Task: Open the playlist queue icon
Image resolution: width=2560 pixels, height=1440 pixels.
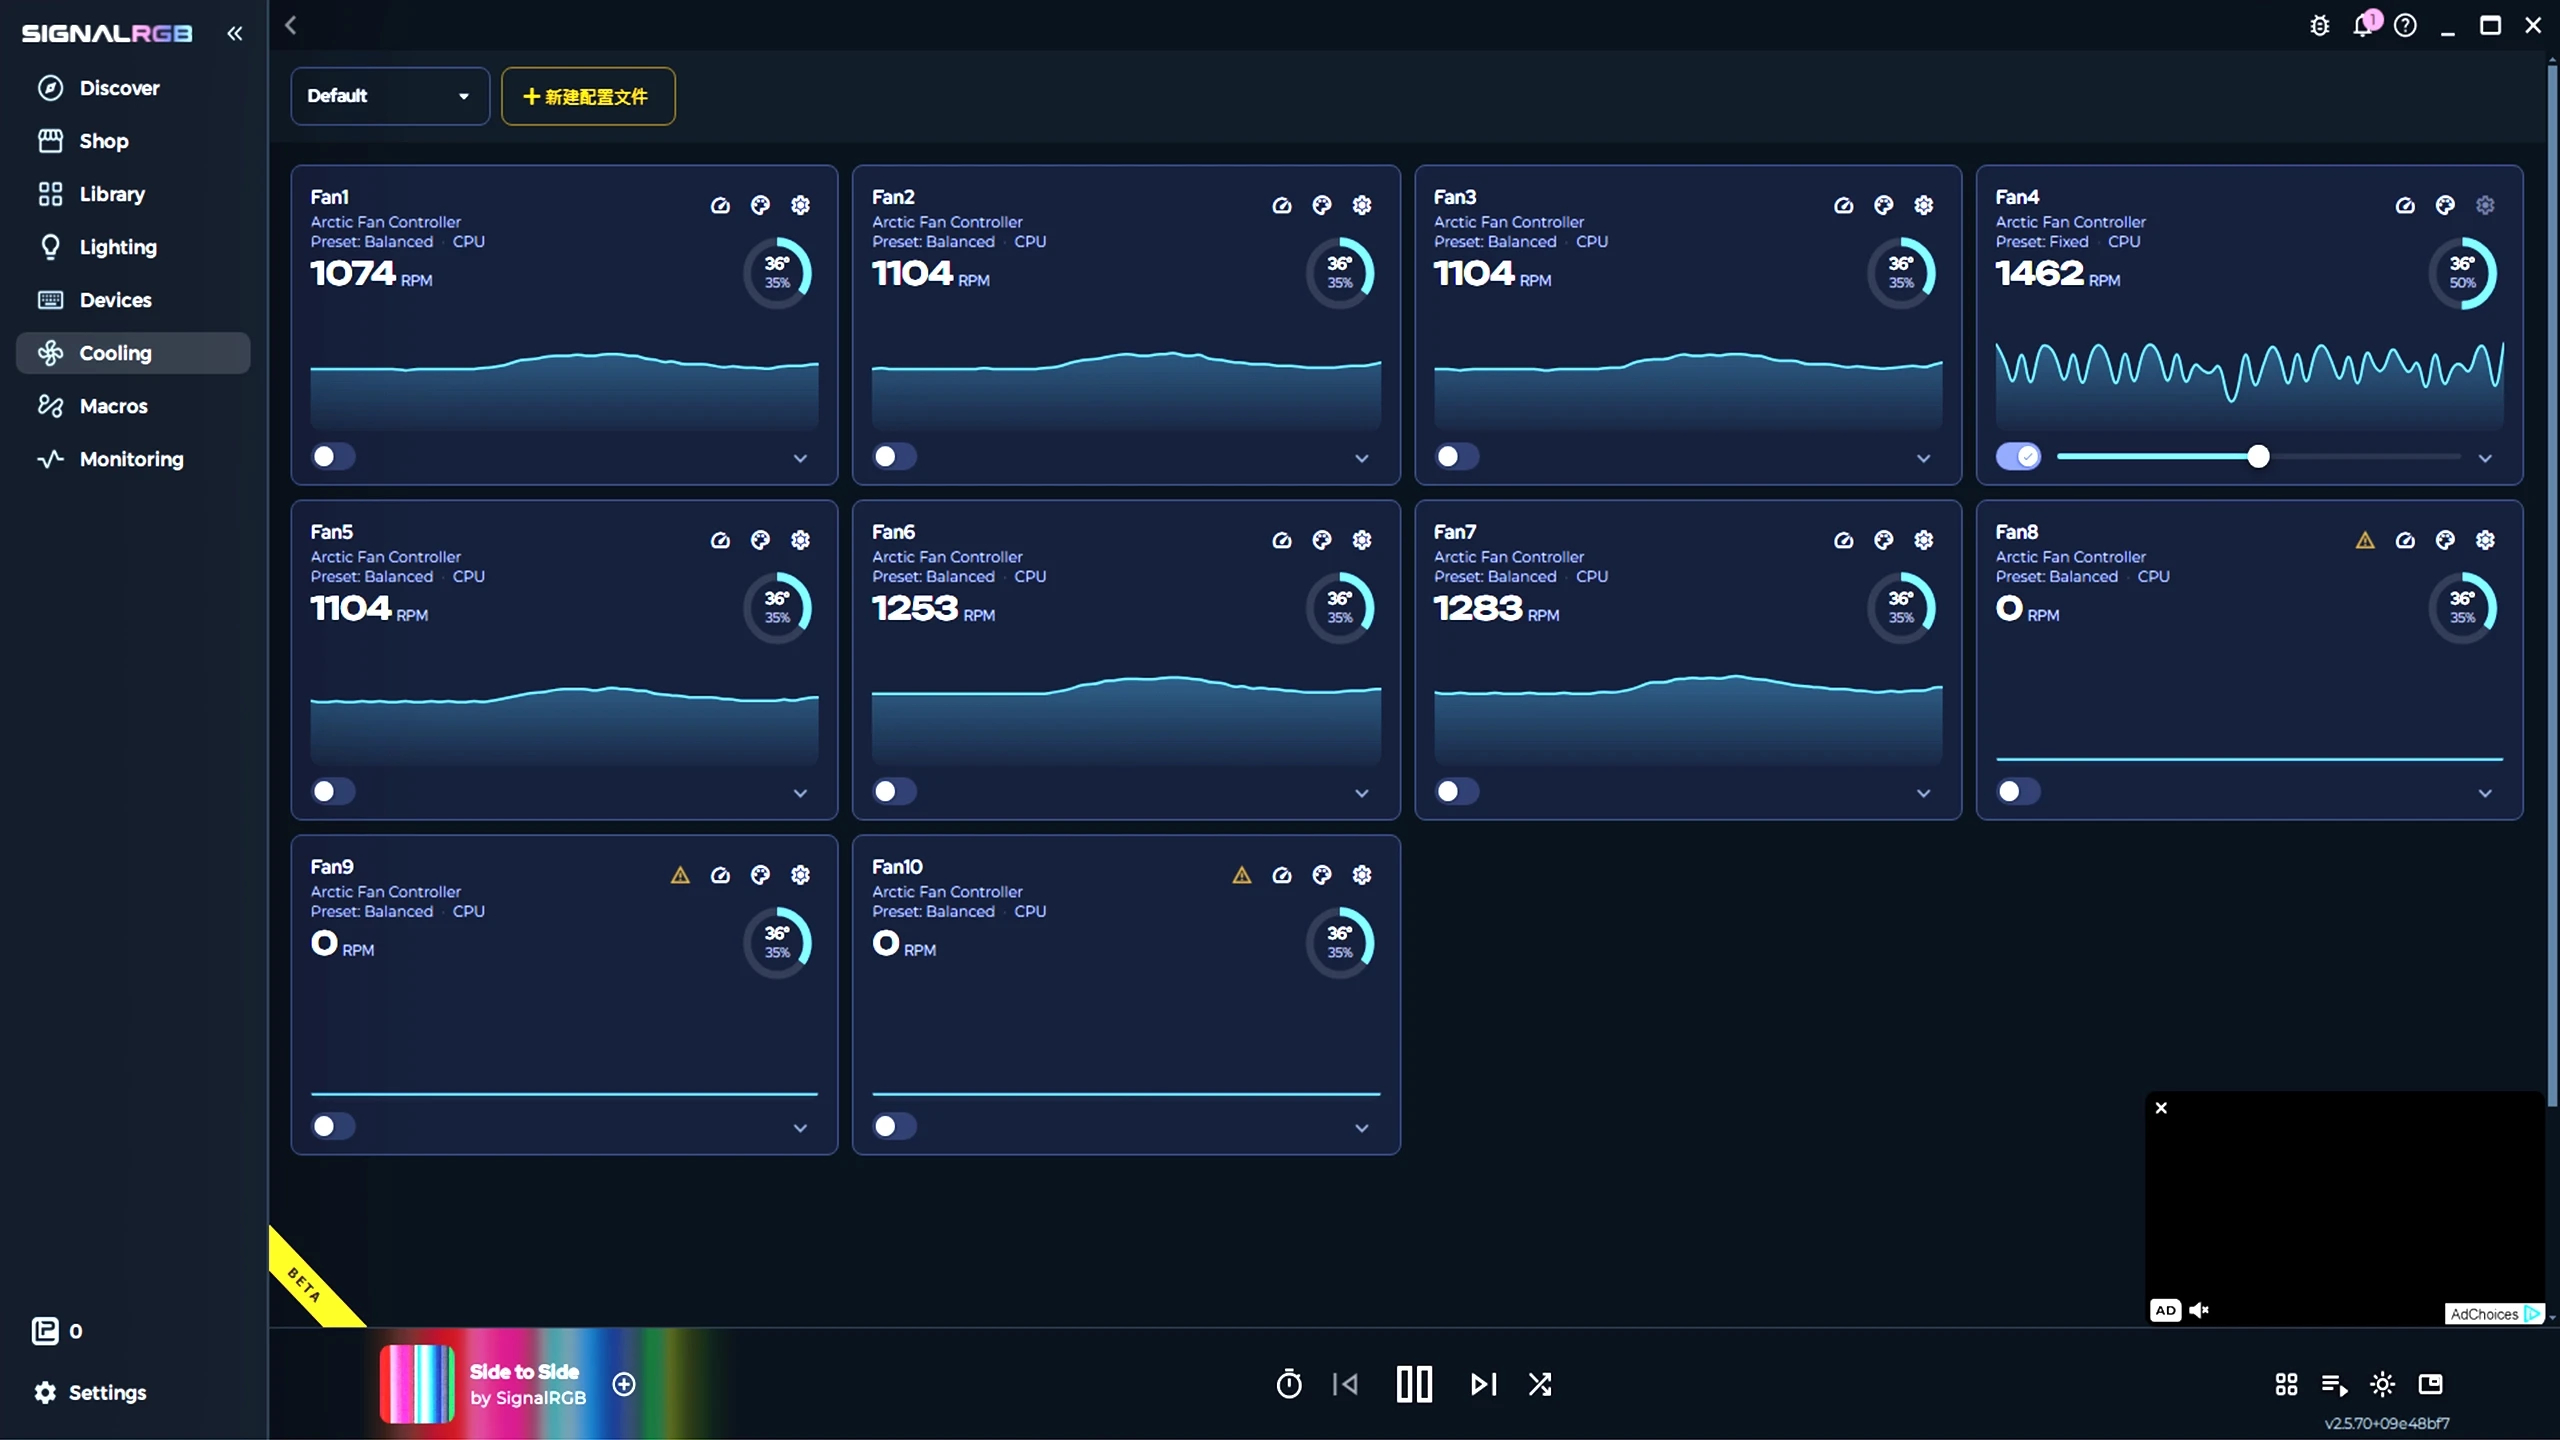Action: (2335, 1385)
